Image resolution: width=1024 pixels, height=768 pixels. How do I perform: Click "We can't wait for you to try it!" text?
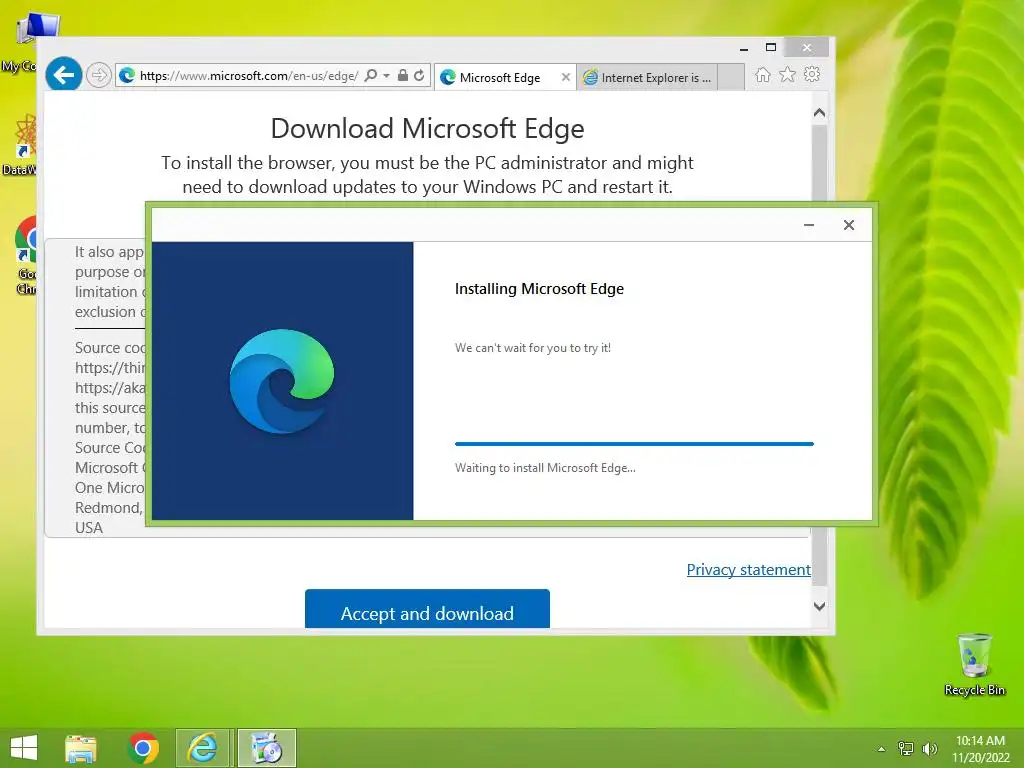click(x=533, y=348)
